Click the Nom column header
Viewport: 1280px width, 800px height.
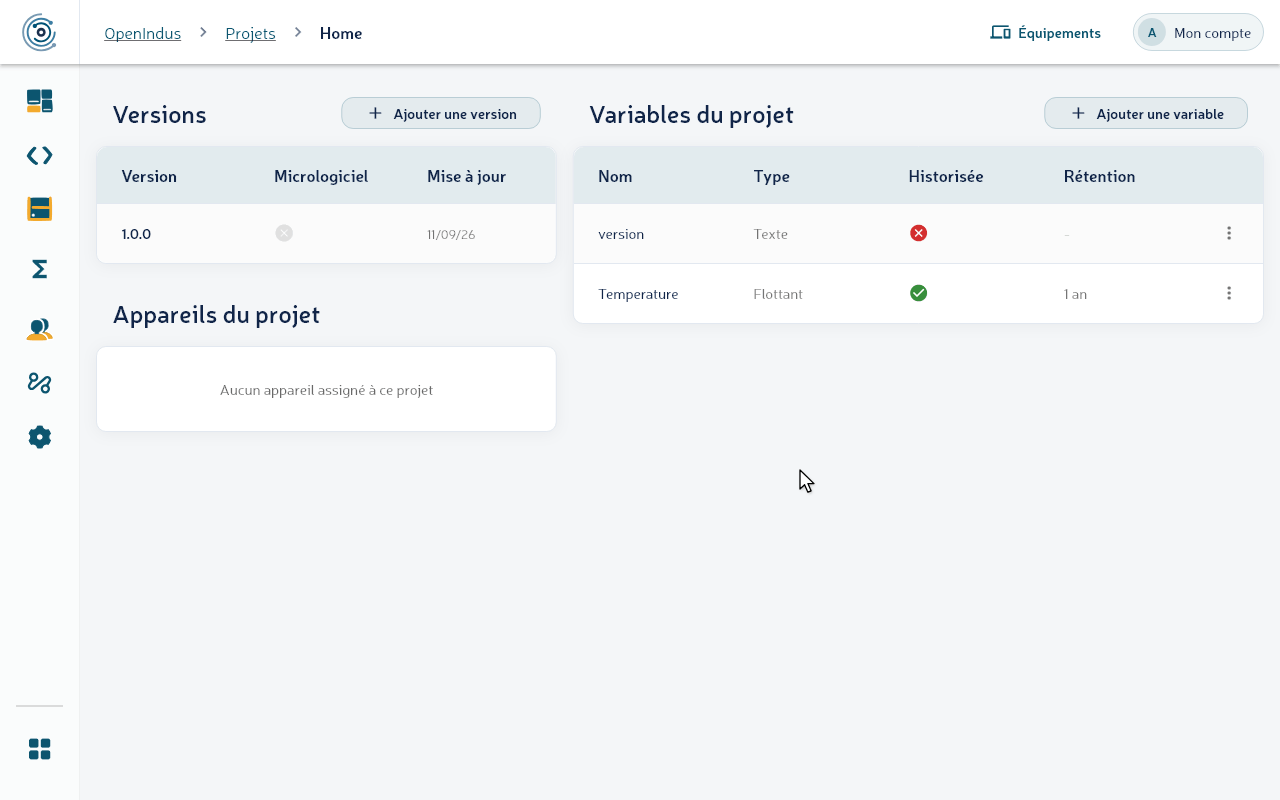tap(615, 176)
